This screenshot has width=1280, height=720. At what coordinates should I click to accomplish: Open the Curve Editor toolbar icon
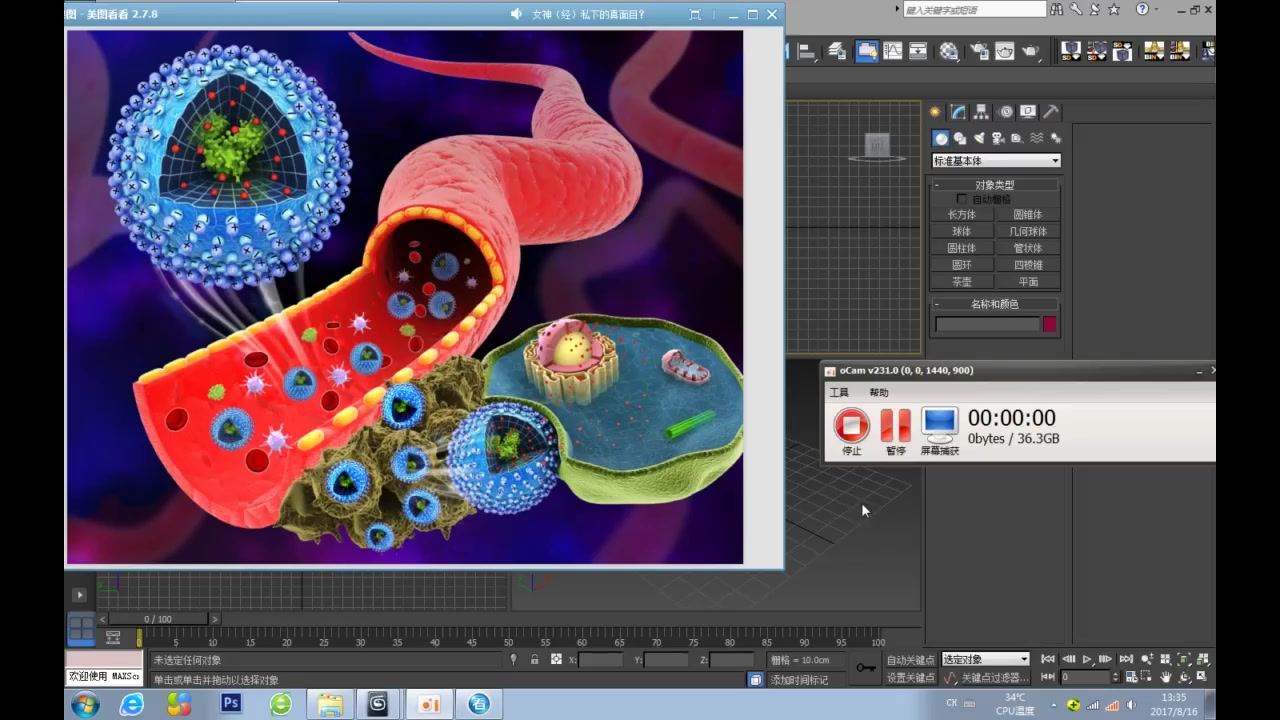(893, 51)
